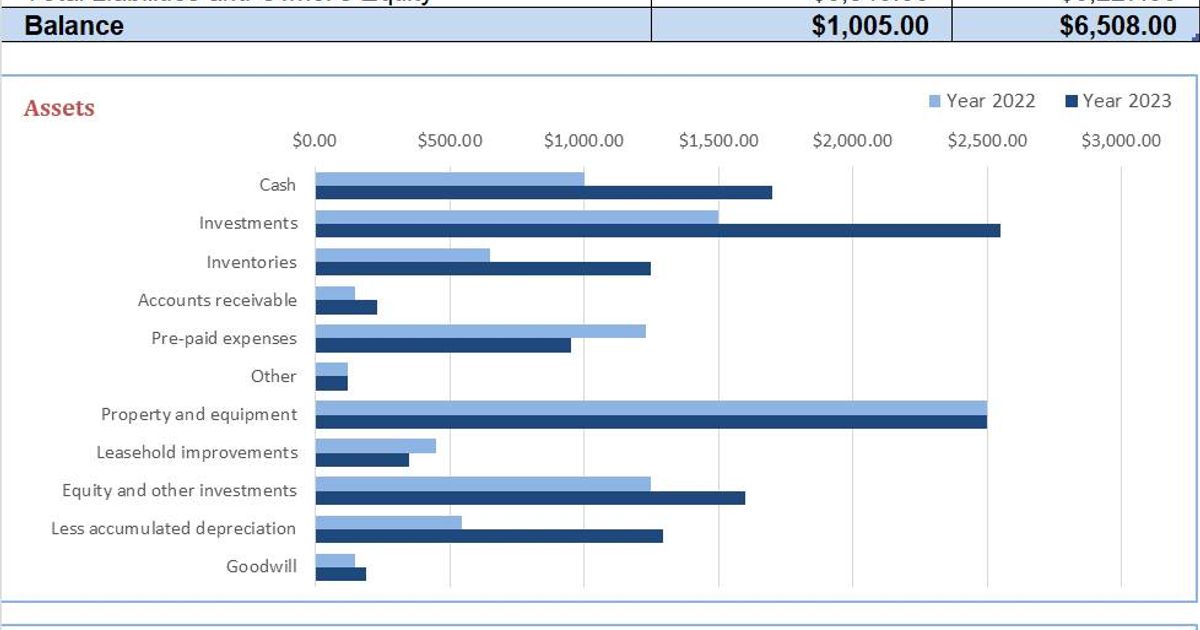This screenshot has width=1200, height=630.
Task: Click the dark blue Goodwill bar
Action: (x=340, y=572)
